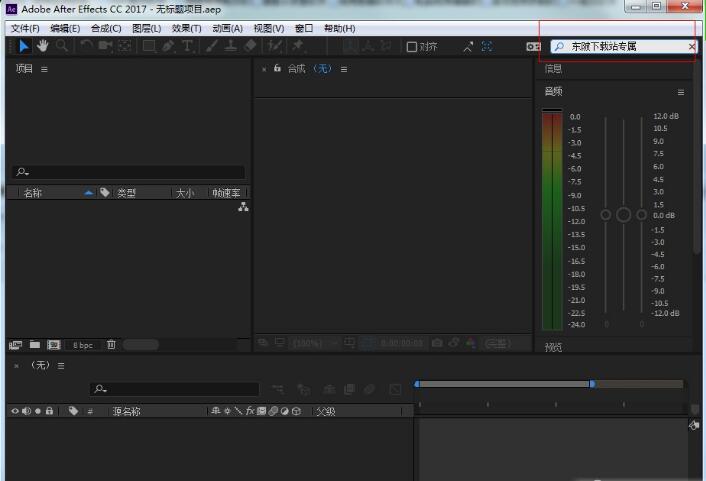The image size is (706, 481).
Task: Toggle the lock column icon in timeline
Action: [x=49, y=411]
